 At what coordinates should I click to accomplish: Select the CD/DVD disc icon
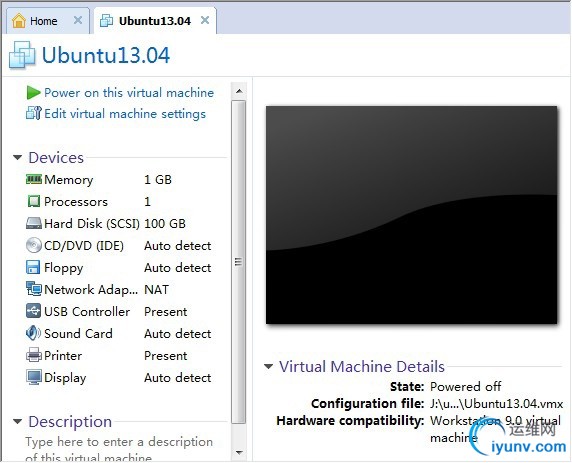tap(34, 245)
